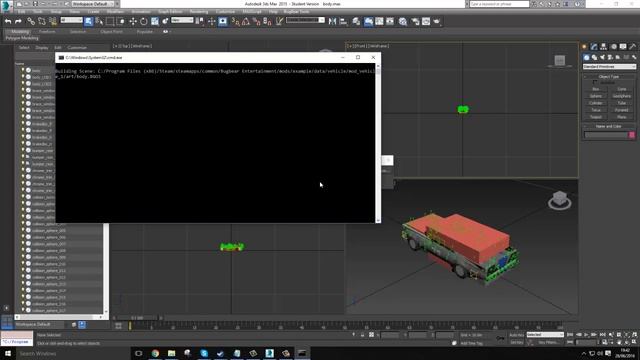Click the GeoSphere primitive button
The width and height of the screenshot is (640, 360).
coord(622,96)
